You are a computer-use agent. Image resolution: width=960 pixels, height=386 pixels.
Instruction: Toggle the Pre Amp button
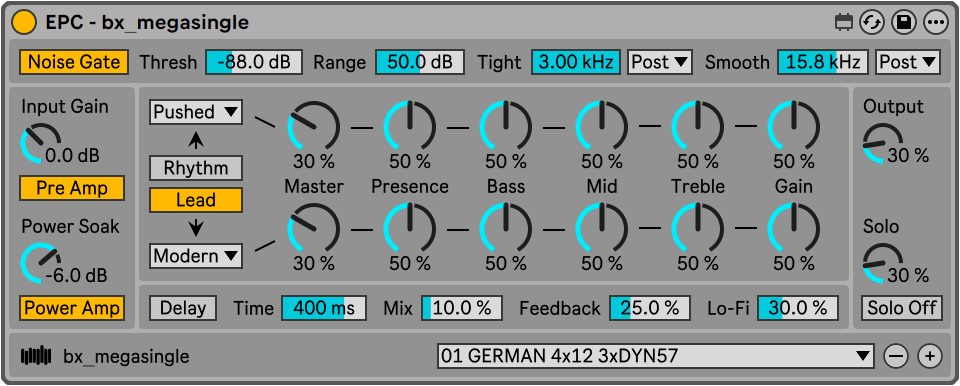click(72, 188)
